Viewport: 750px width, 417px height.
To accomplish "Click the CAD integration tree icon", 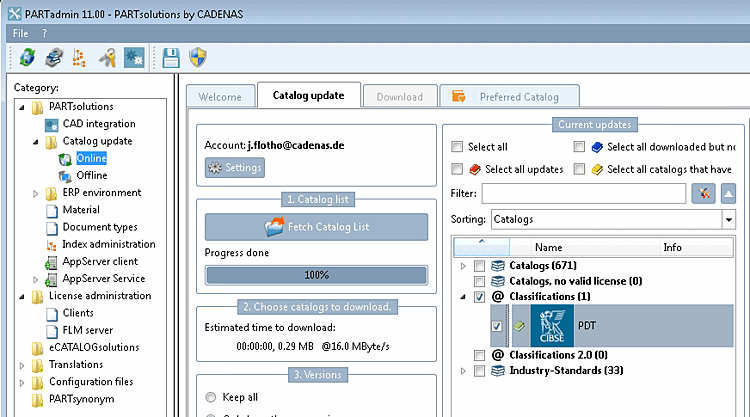I will [51, 125].
